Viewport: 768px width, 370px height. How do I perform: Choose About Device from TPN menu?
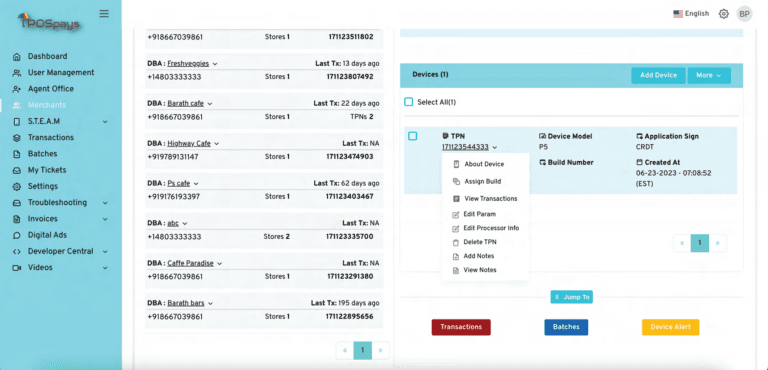pyautogui.click(x=484, y=164)
